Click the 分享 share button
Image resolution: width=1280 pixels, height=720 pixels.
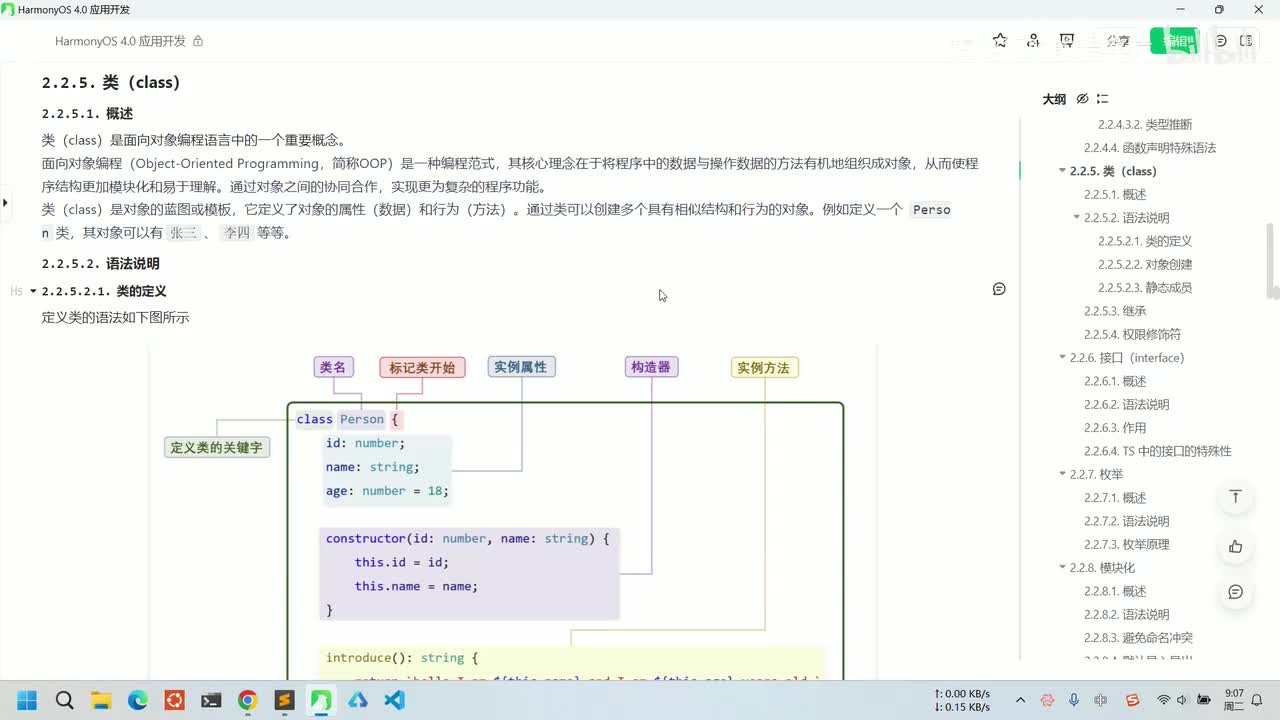pos(1118,41)
